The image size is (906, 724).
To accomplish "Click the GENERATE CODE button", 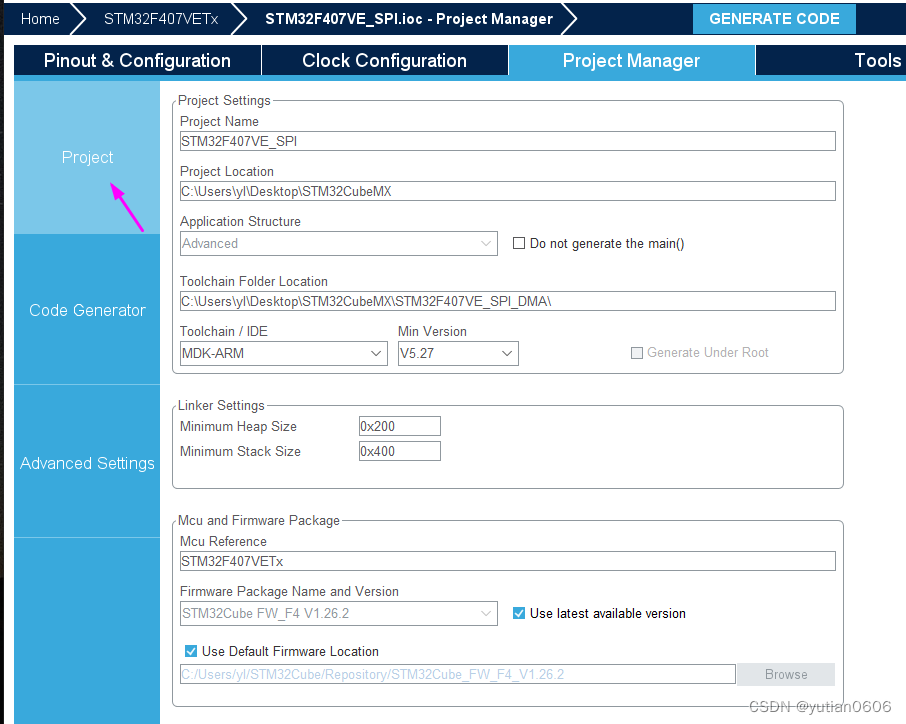I will click(x=774, y=19).
